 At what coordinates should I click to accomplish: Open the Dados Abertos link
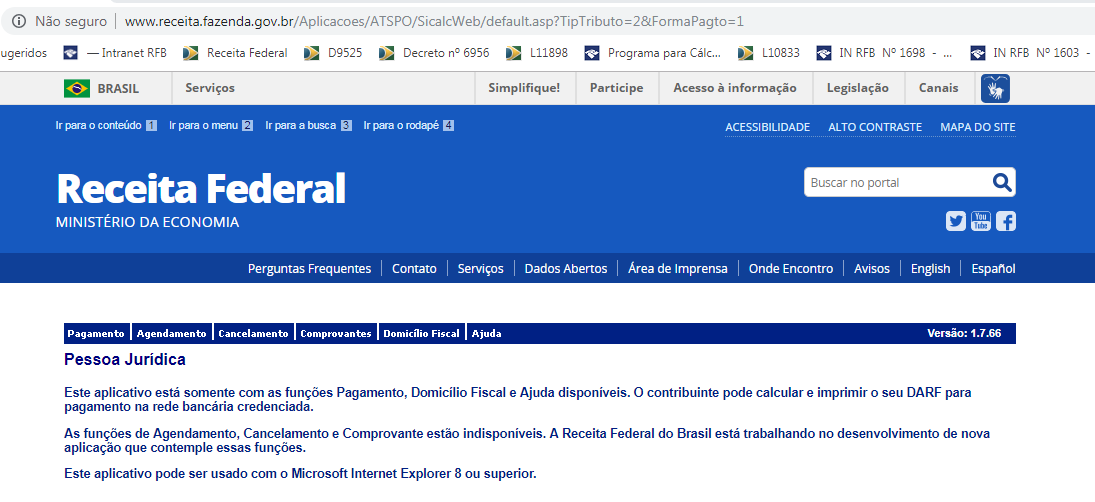point(566,269)
